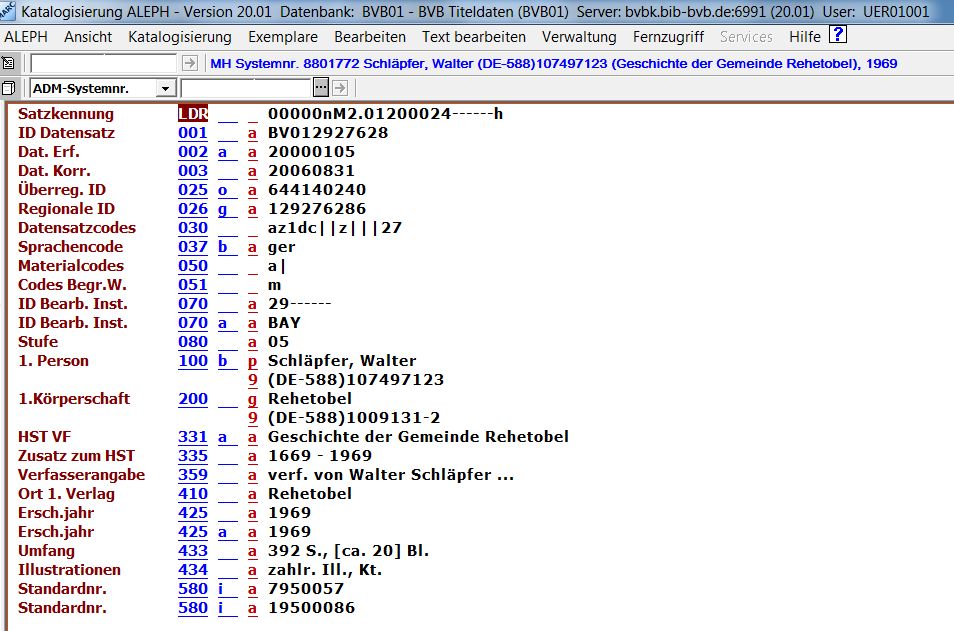The width and height of the screenshot is (954, 631).
Task: Expand the ADM-Systemnr. dropdown
Action: [x=166, y=88]
